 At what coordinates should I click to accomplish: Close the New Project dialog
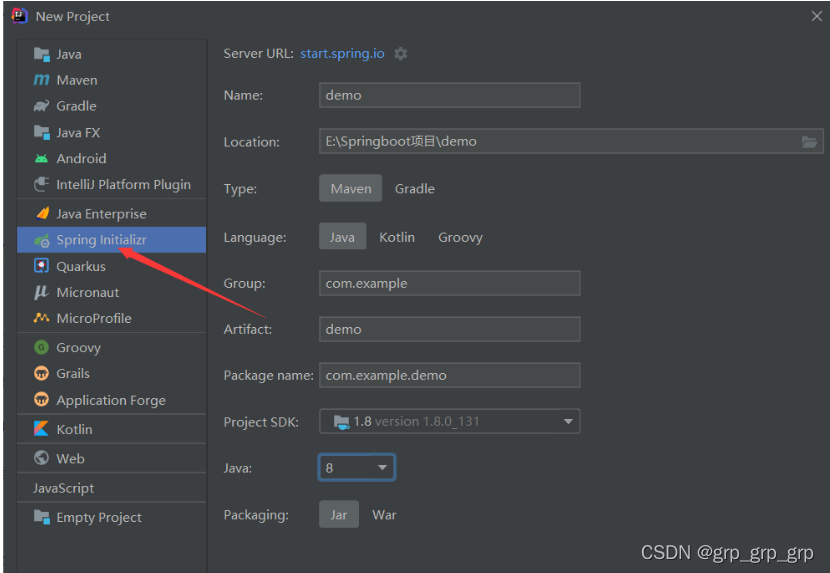[x=816, y=16]
